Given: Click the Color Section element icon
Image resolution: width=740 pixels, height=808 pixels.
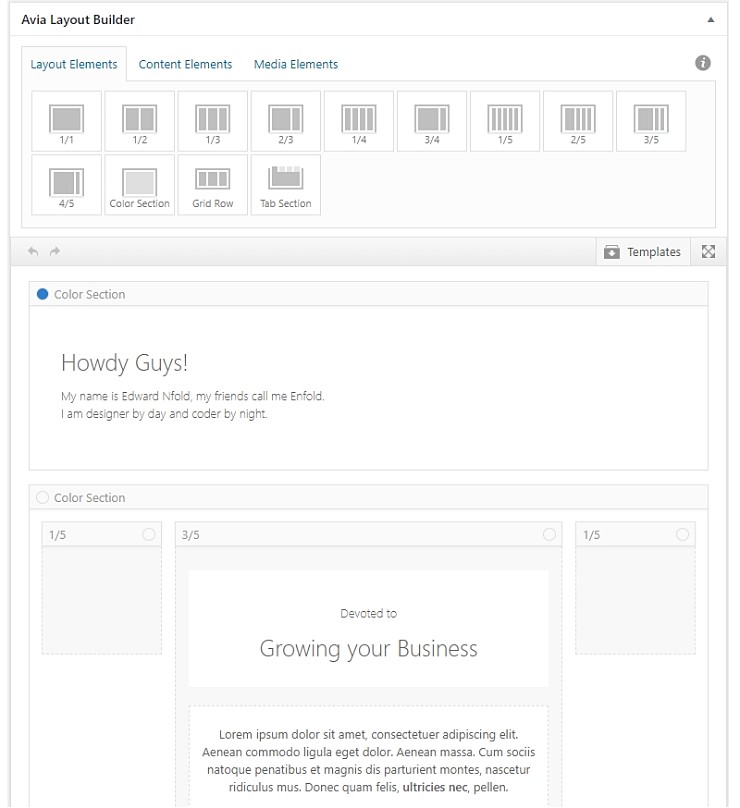Looking at the screenshot, I should 139,184.
